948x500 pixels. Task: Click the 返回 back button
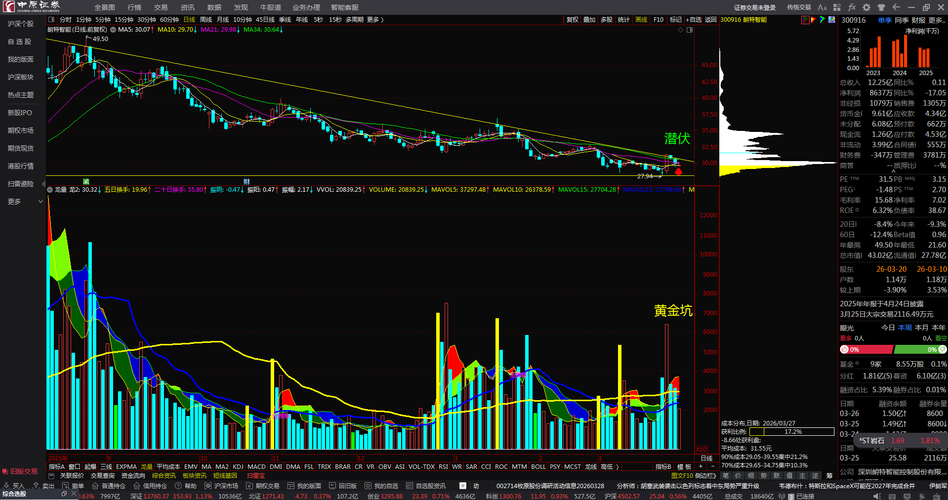pyautogui.click(x=711, y=20)
